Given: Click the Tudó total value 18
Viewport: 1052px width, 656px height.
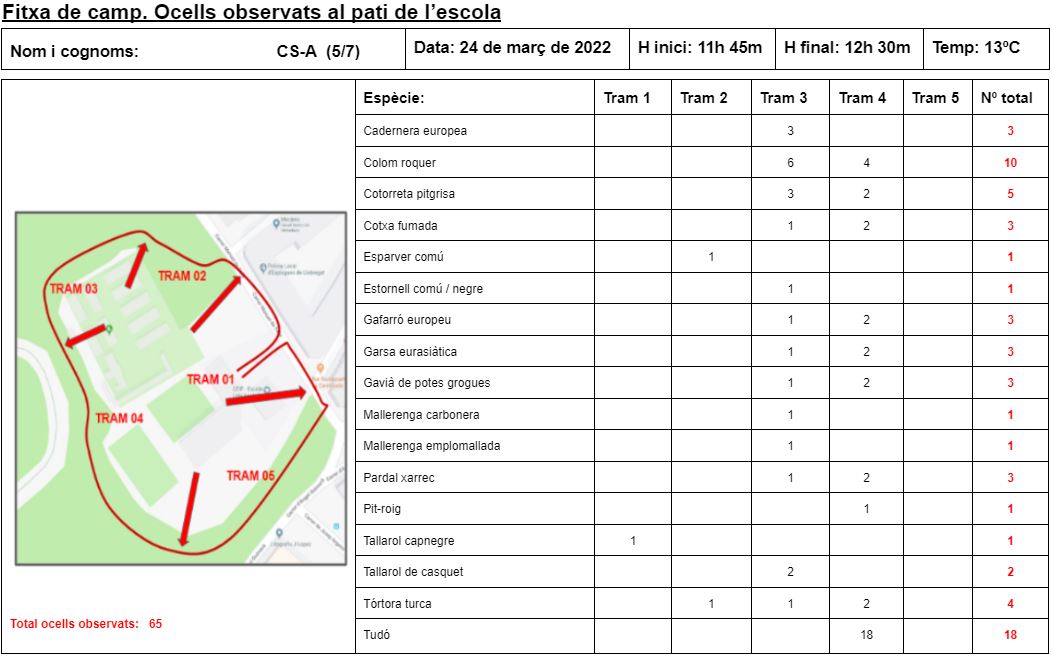Looking at the screenshot, I should (1010, 635).
